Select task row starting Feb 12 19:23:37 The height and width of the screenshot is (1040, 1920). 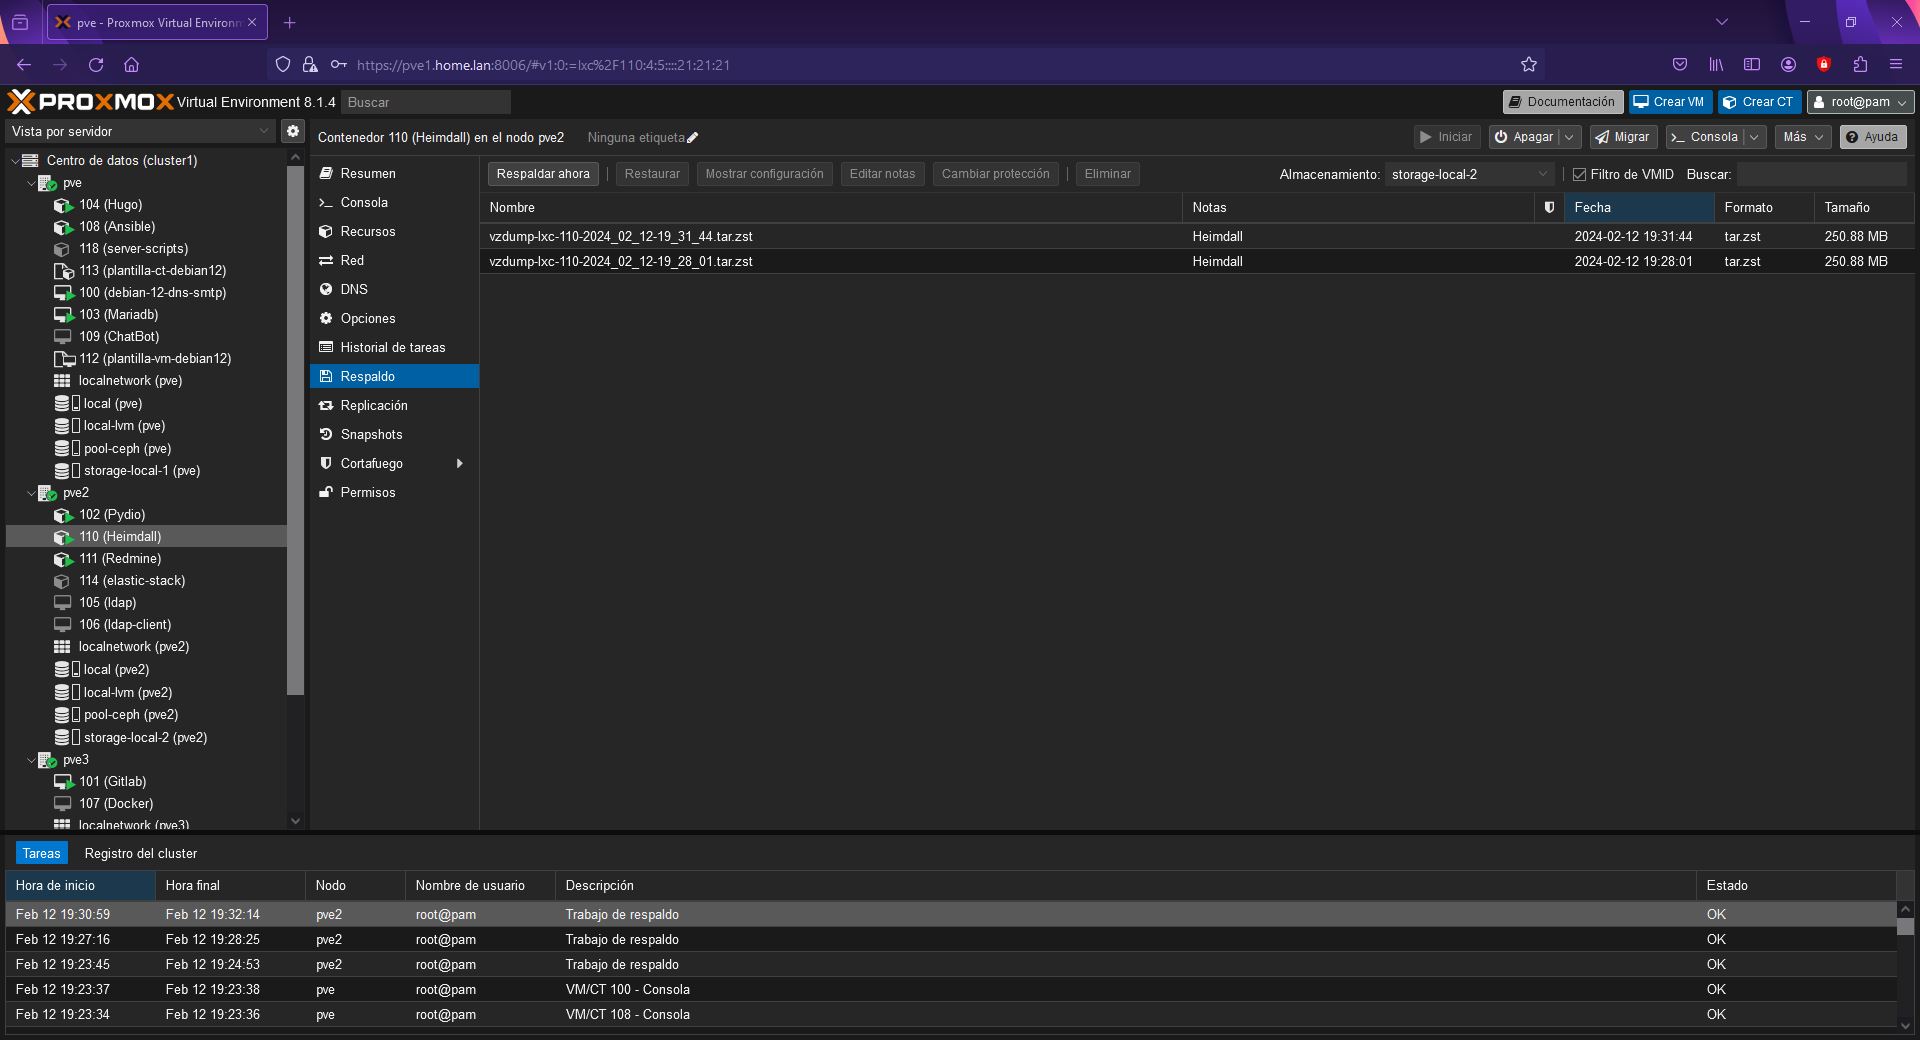point(950,989)
